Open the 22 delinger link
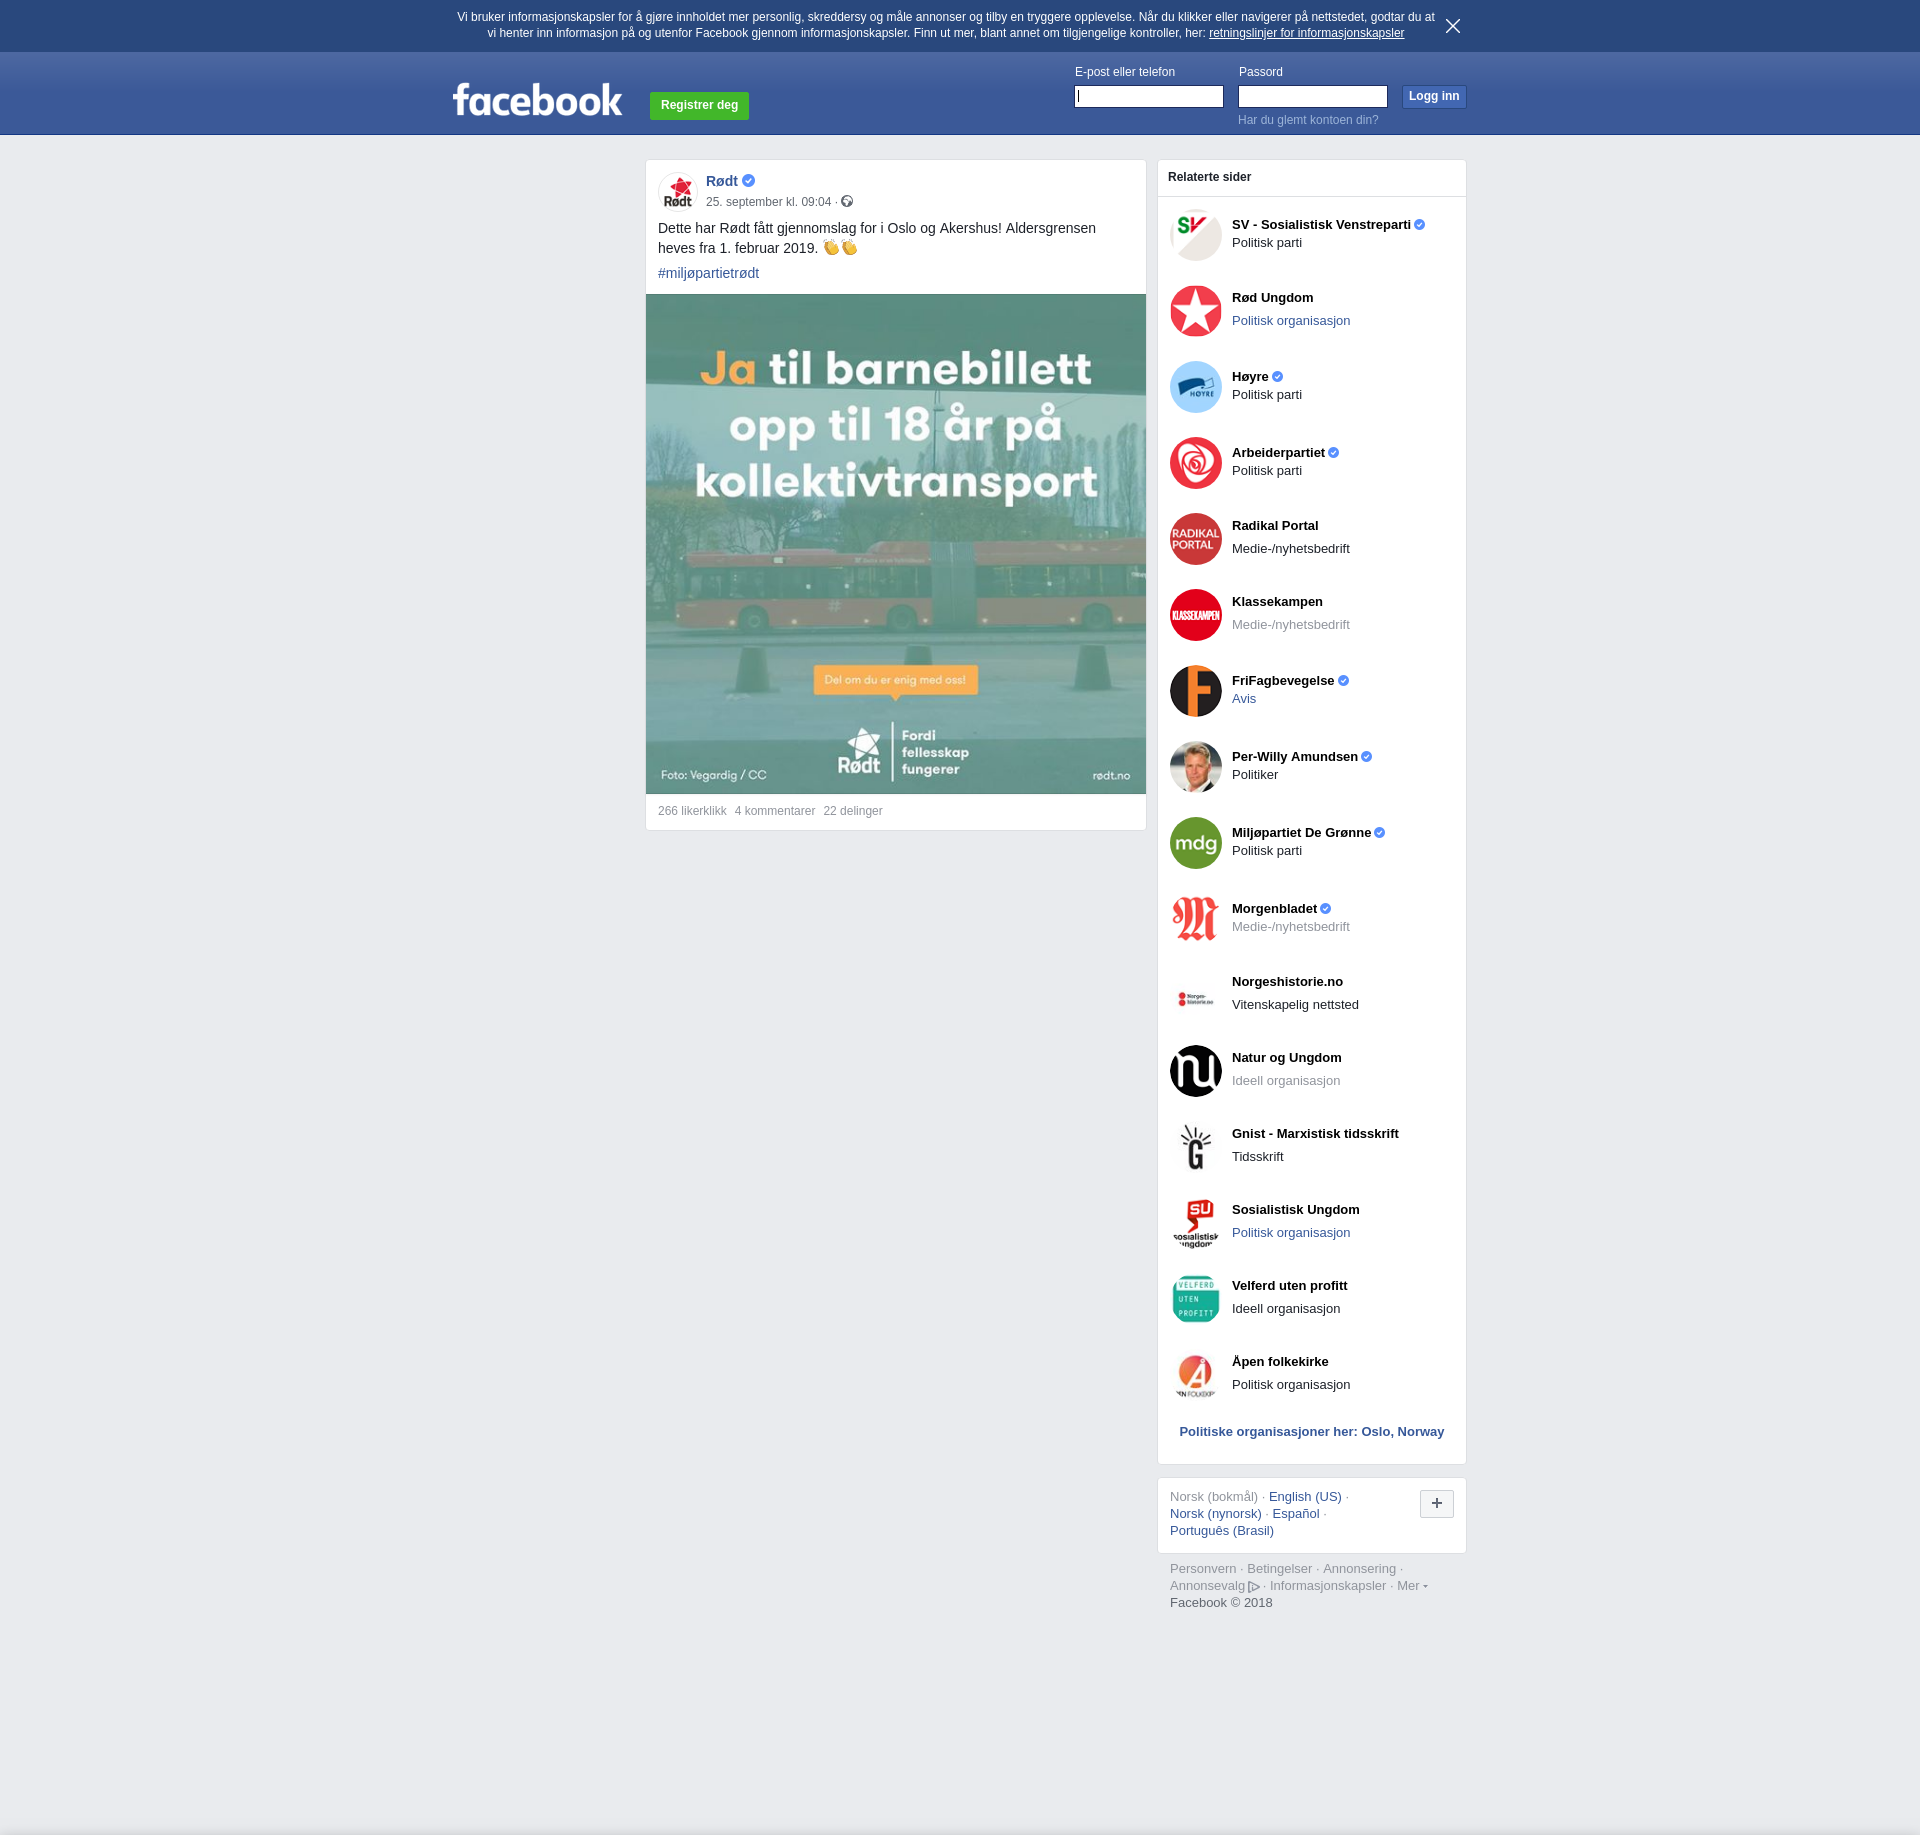 point(853,811)
